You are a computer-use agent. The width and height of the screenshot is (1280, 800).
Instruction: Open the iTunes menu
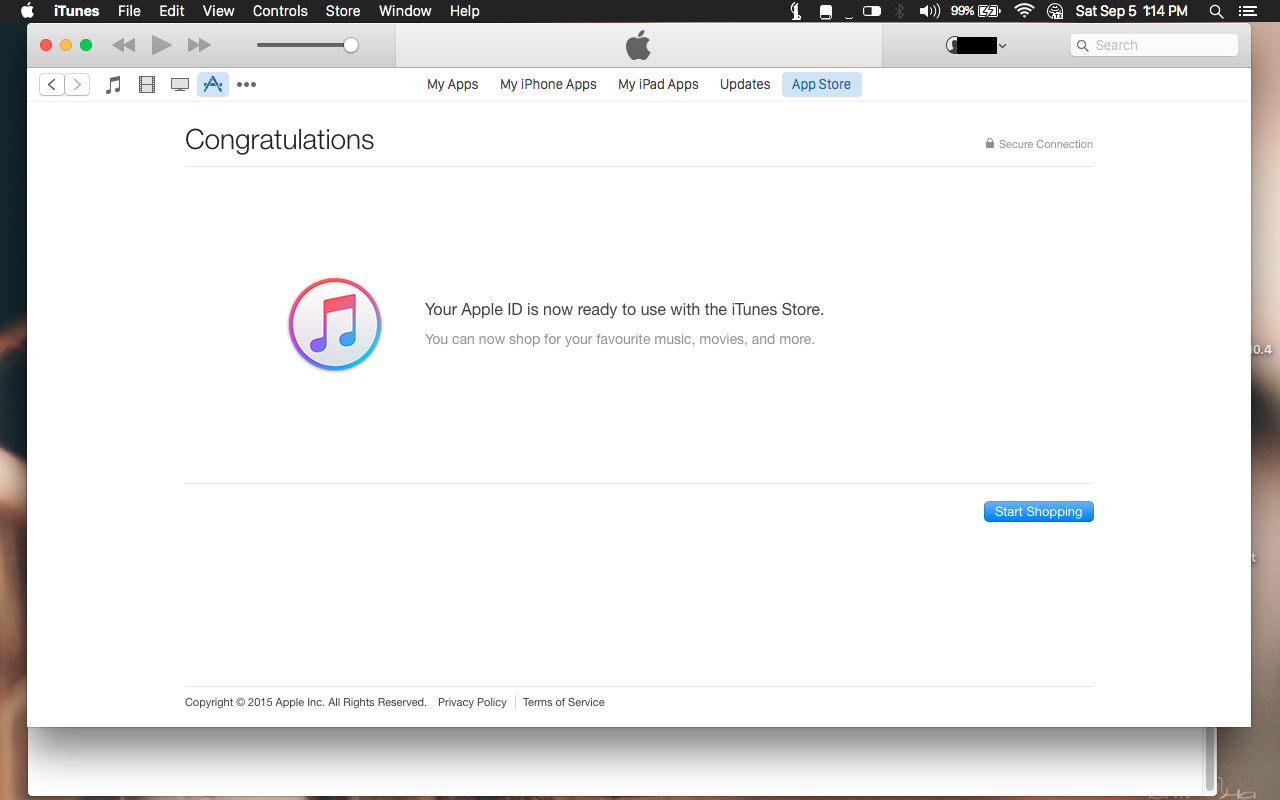(76, 11)
